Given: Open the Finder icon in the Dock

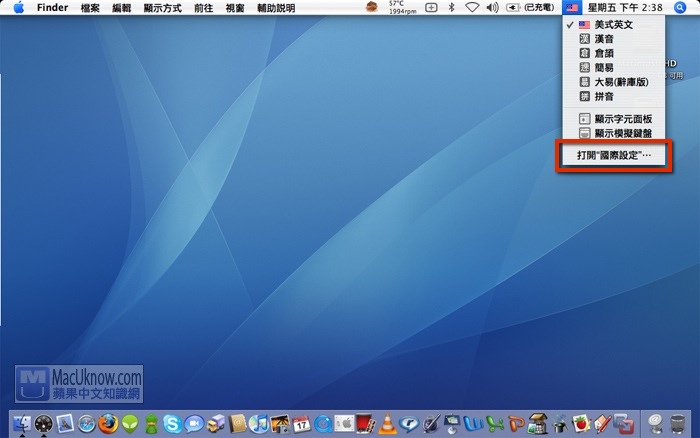Looking at the screenshot, I should coord(21,423).
